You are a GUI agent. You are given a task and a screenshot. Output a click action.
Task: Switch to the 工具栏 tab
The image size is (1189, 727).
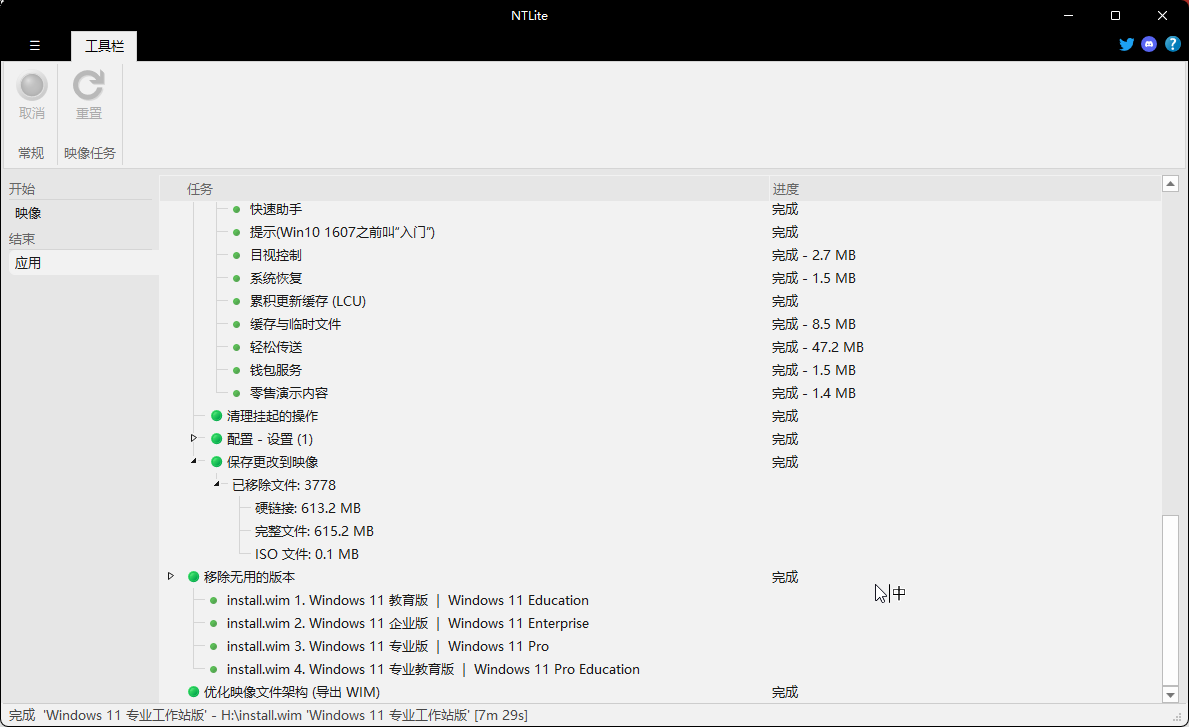point(104,46)
